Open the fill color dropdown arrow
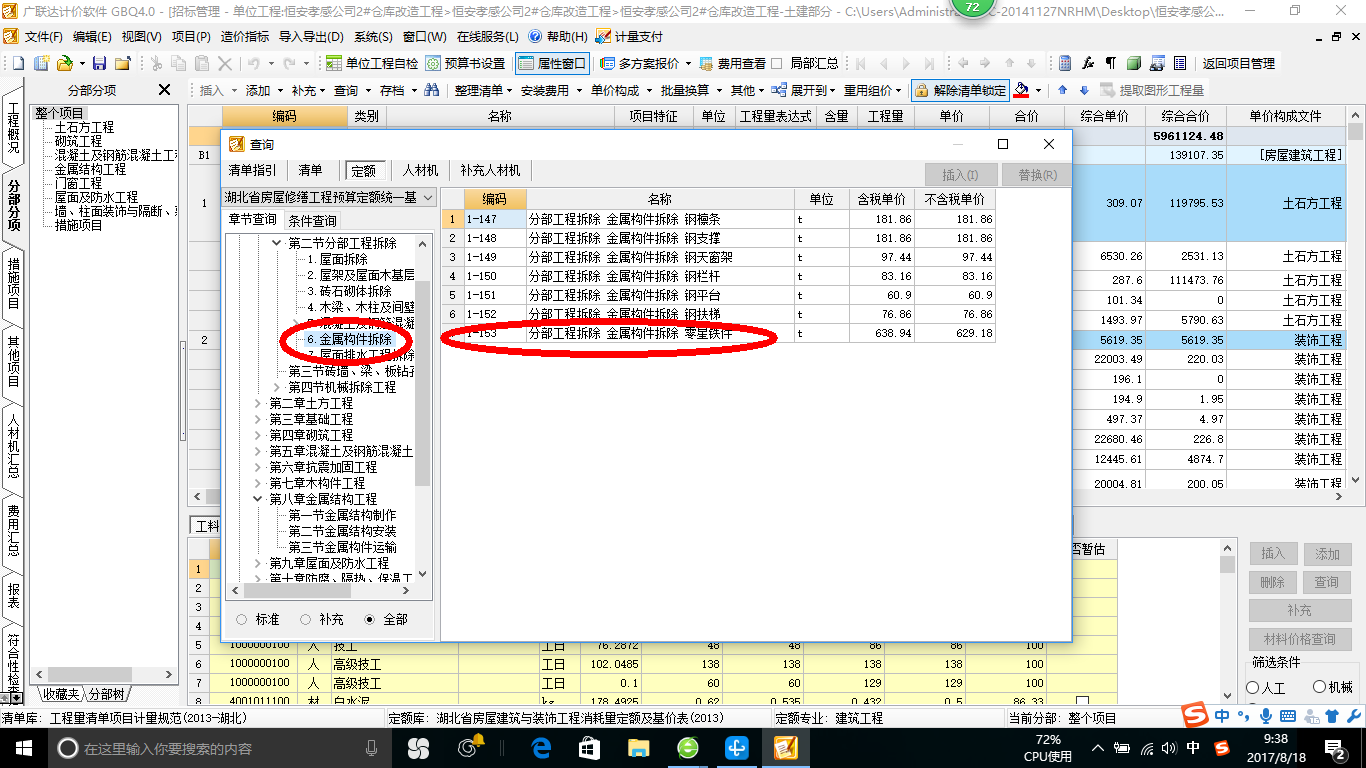 click(1038, 90)
